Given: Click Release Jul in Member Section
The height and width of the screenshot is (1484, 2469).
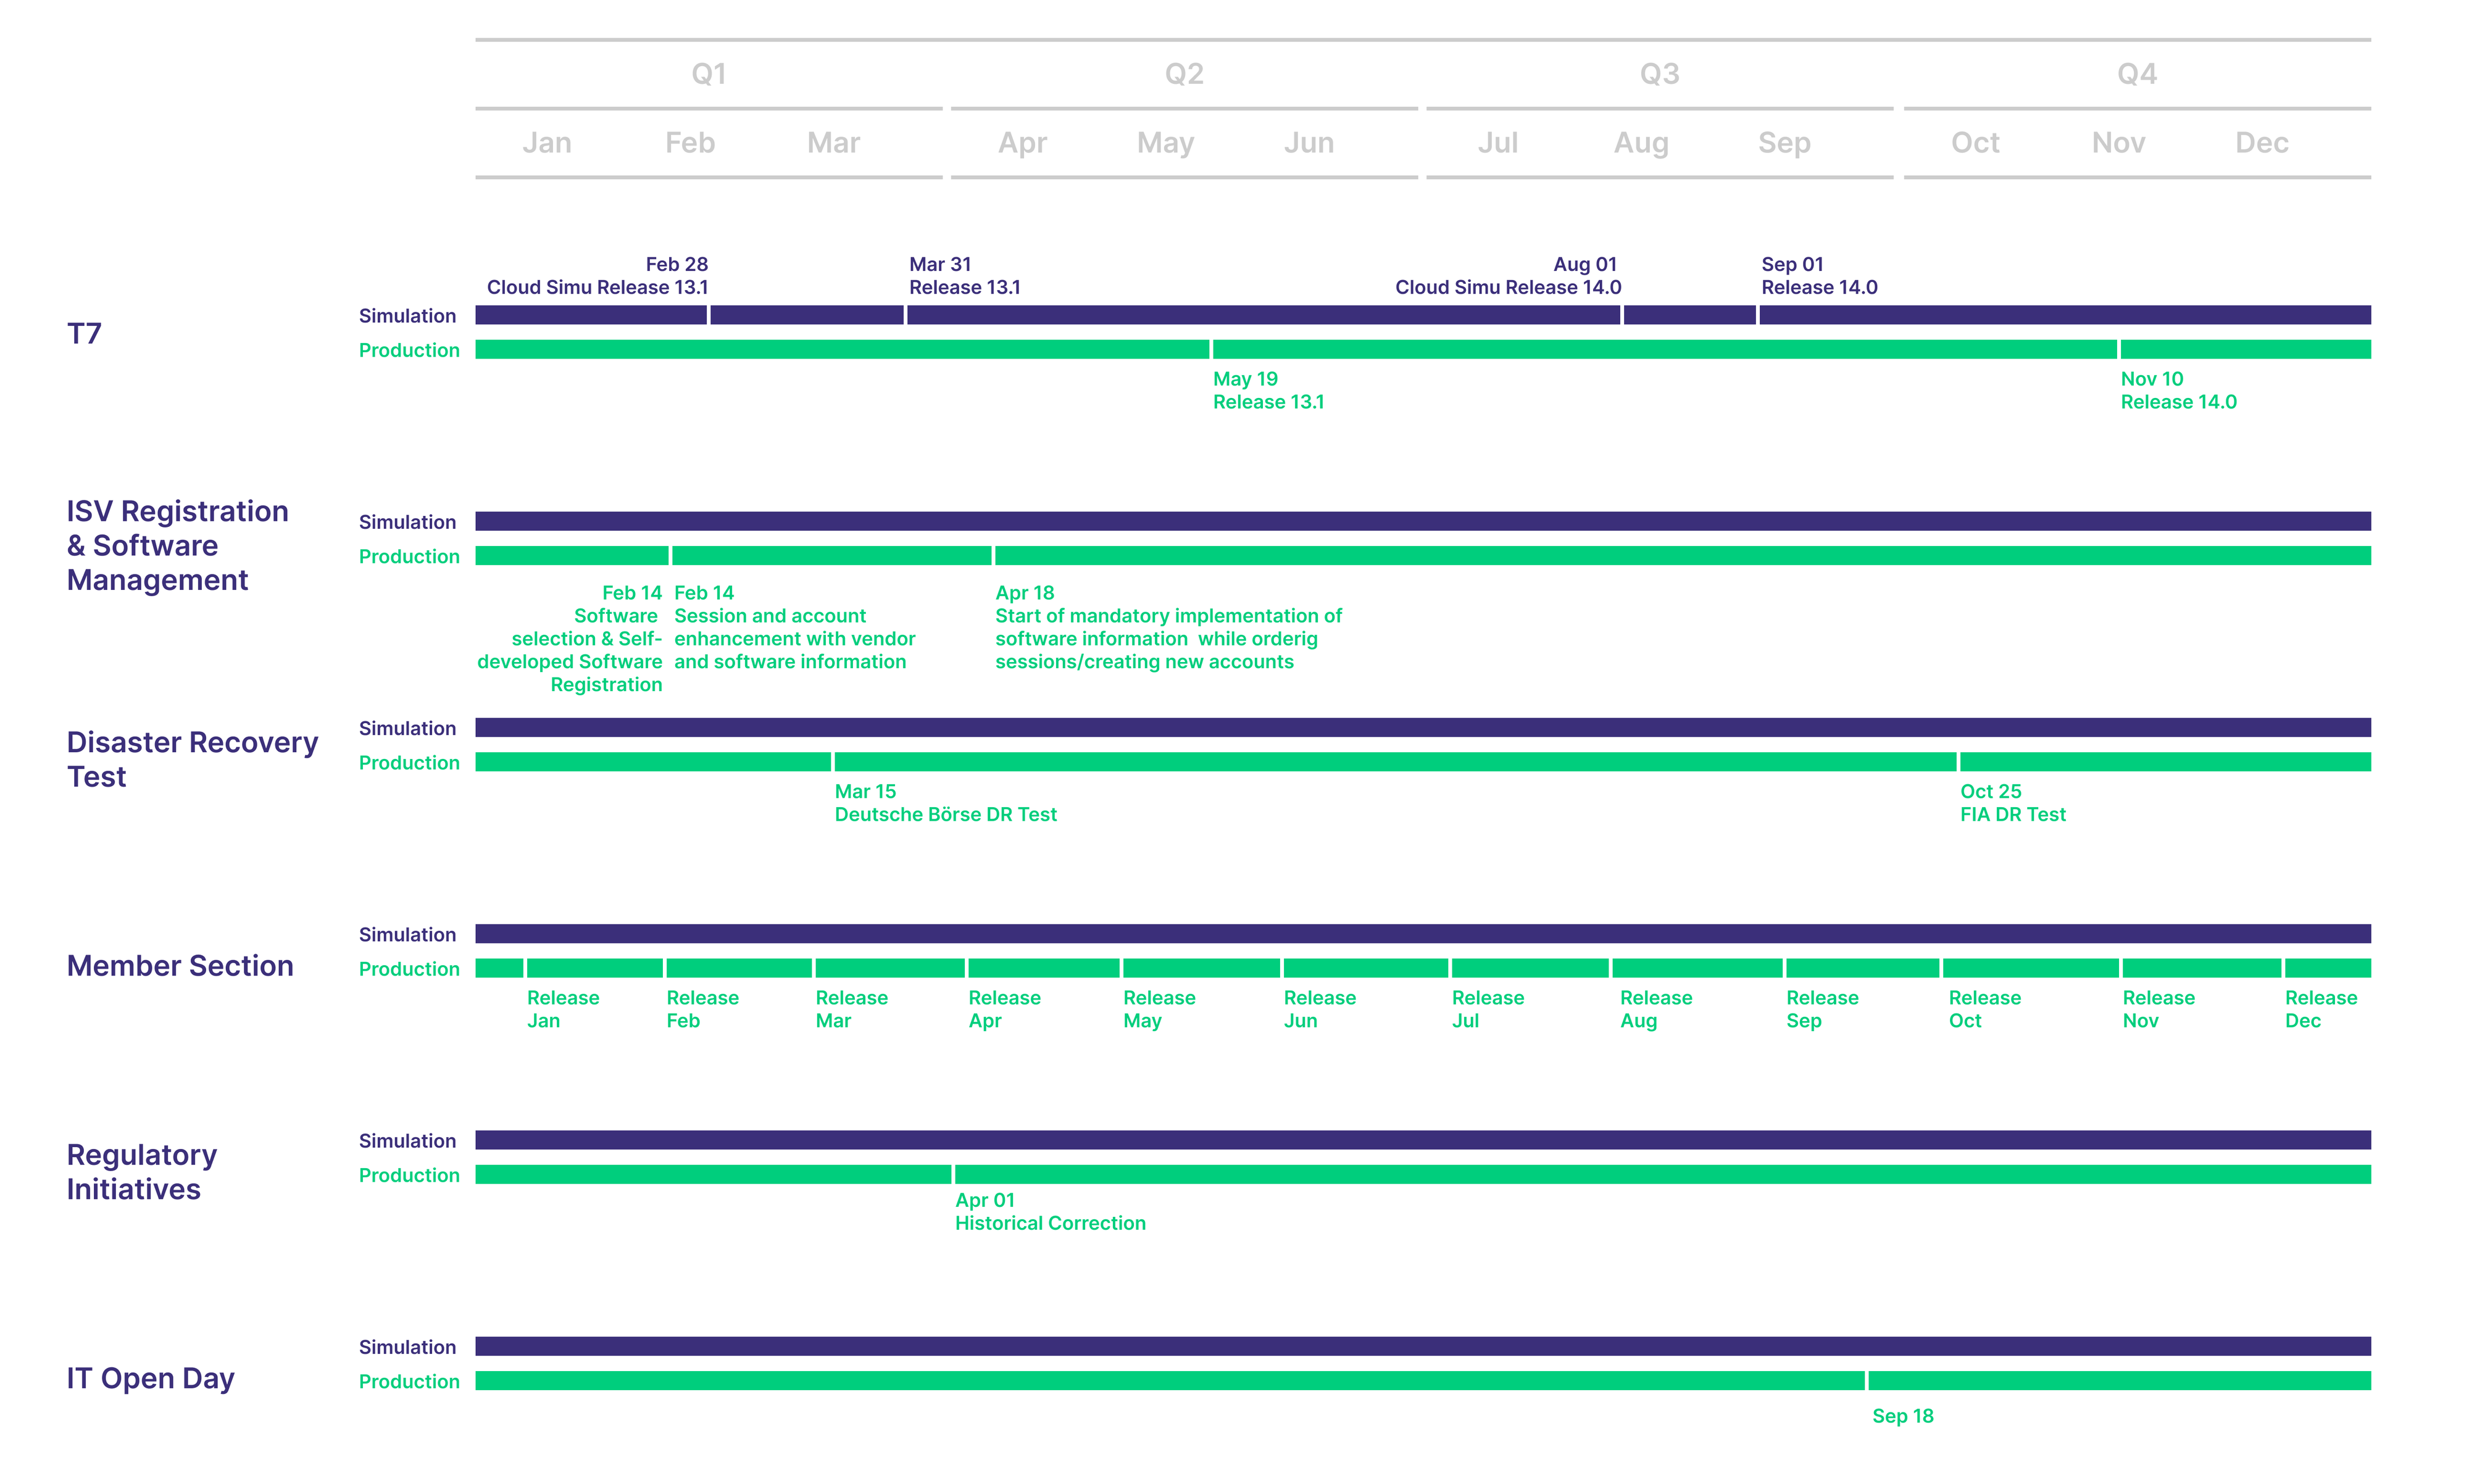Looking at the screenshot, I should pos(1487,1009).
